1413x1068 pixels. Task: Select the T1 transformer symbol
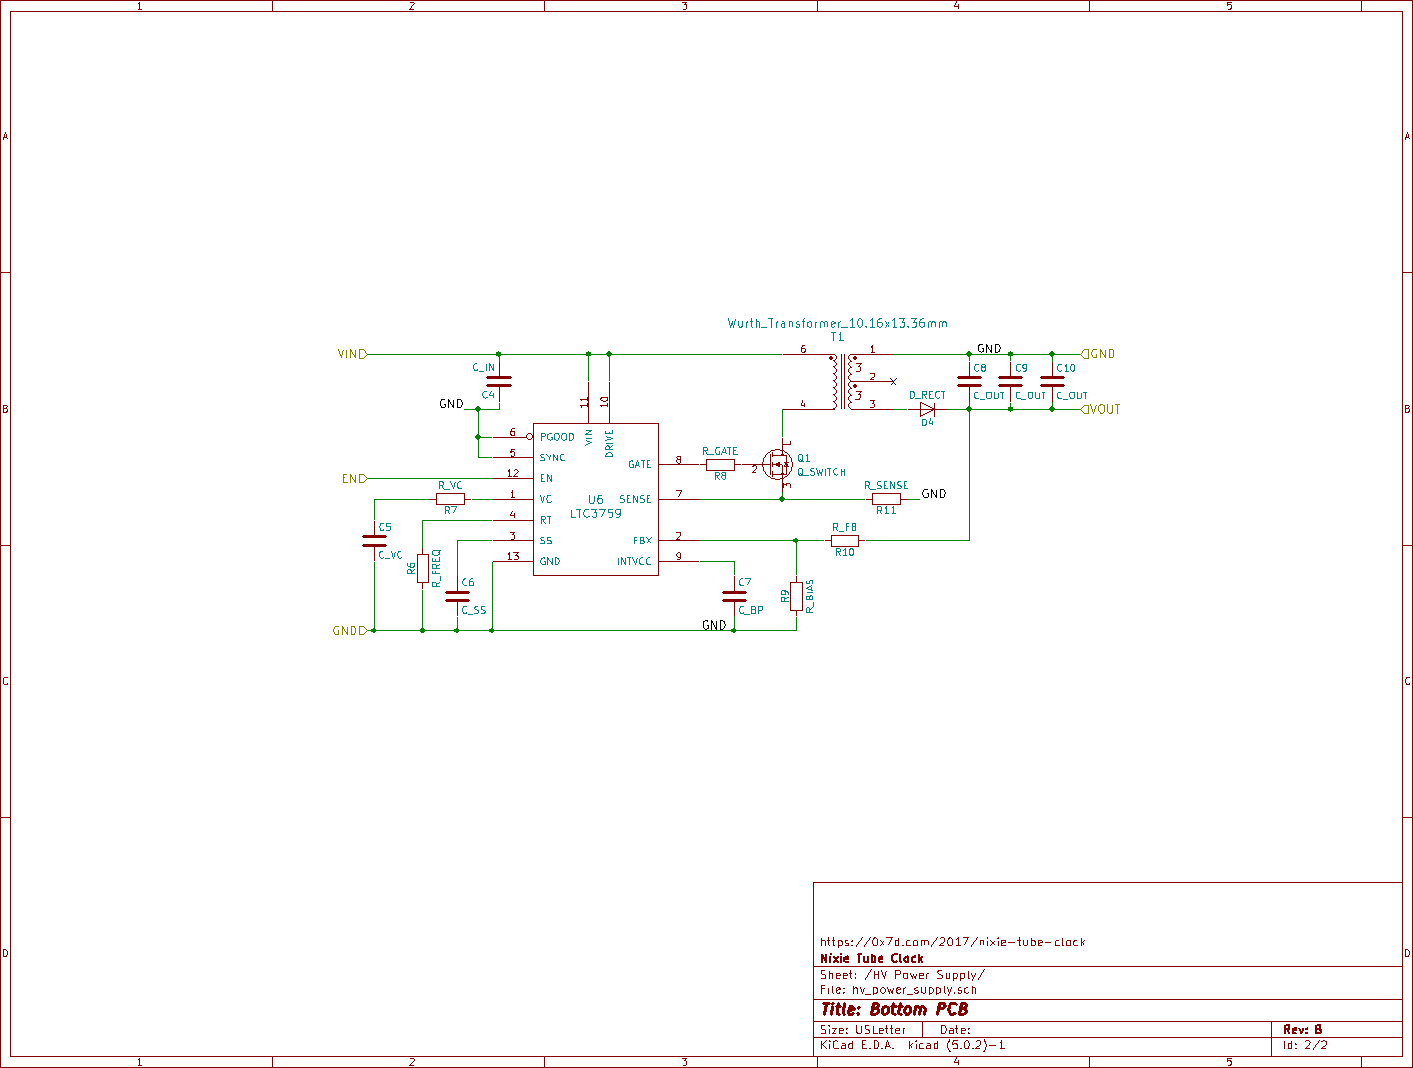(843, 381)
